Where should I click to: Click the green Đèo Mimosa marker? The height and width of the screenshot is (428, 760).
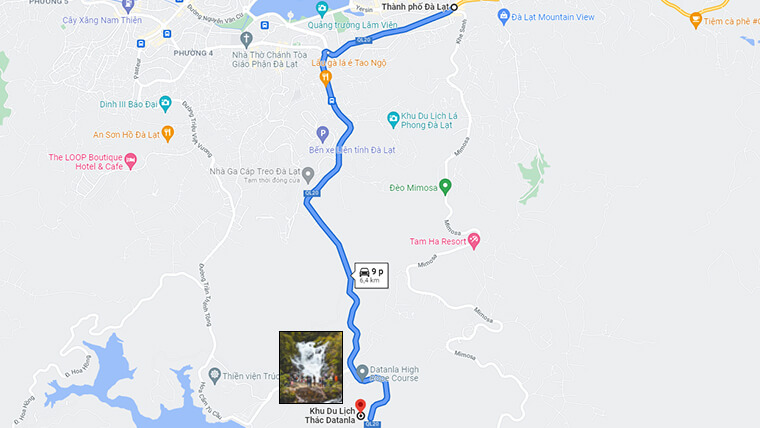pos(445,187)
